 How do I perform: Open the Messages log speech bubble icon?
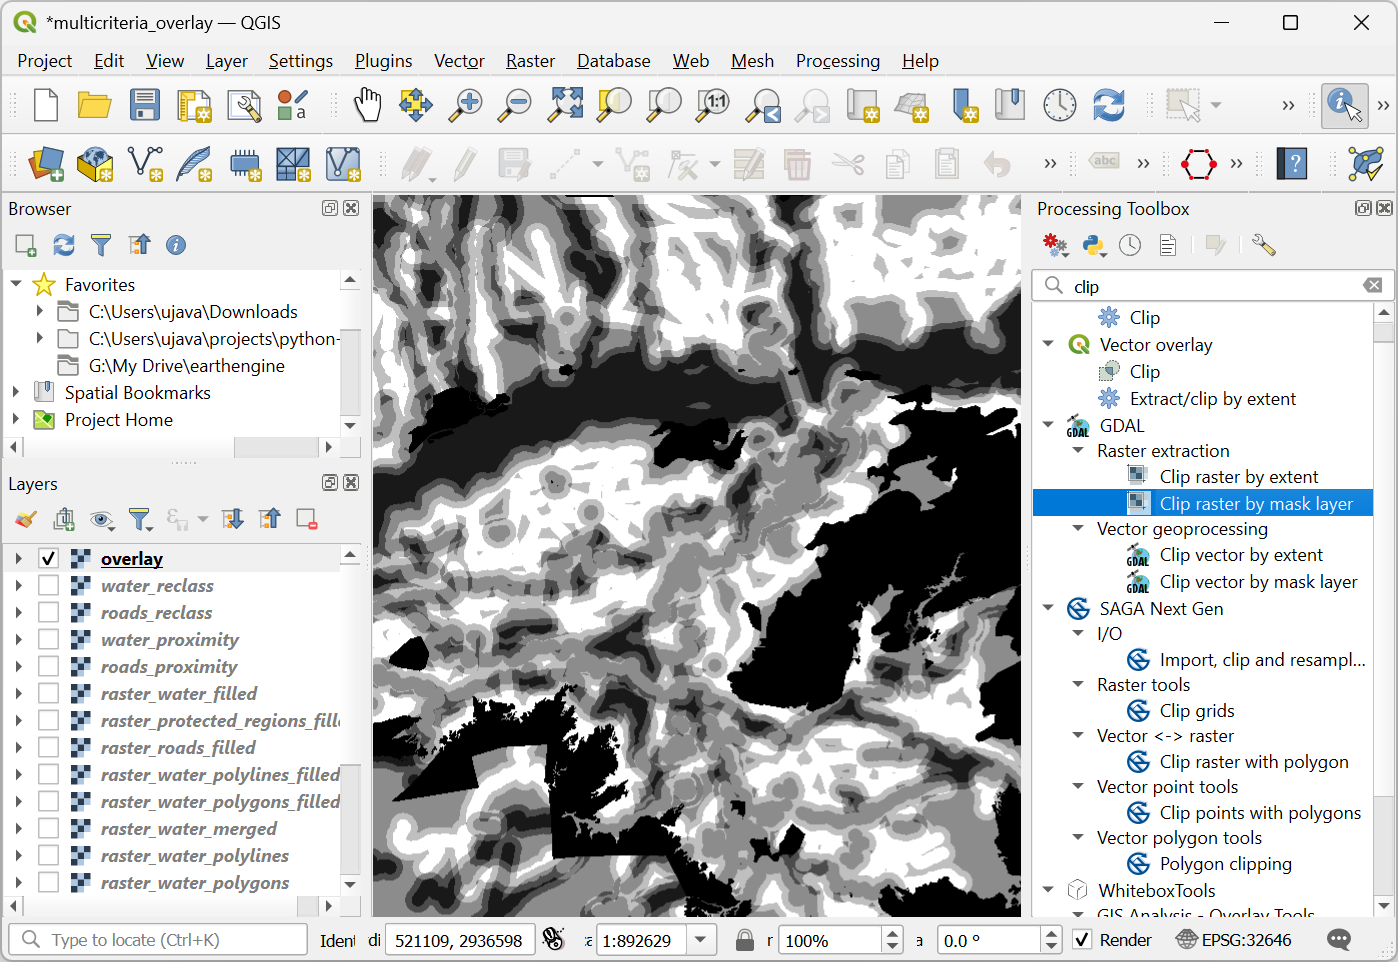coord(1339,940)
